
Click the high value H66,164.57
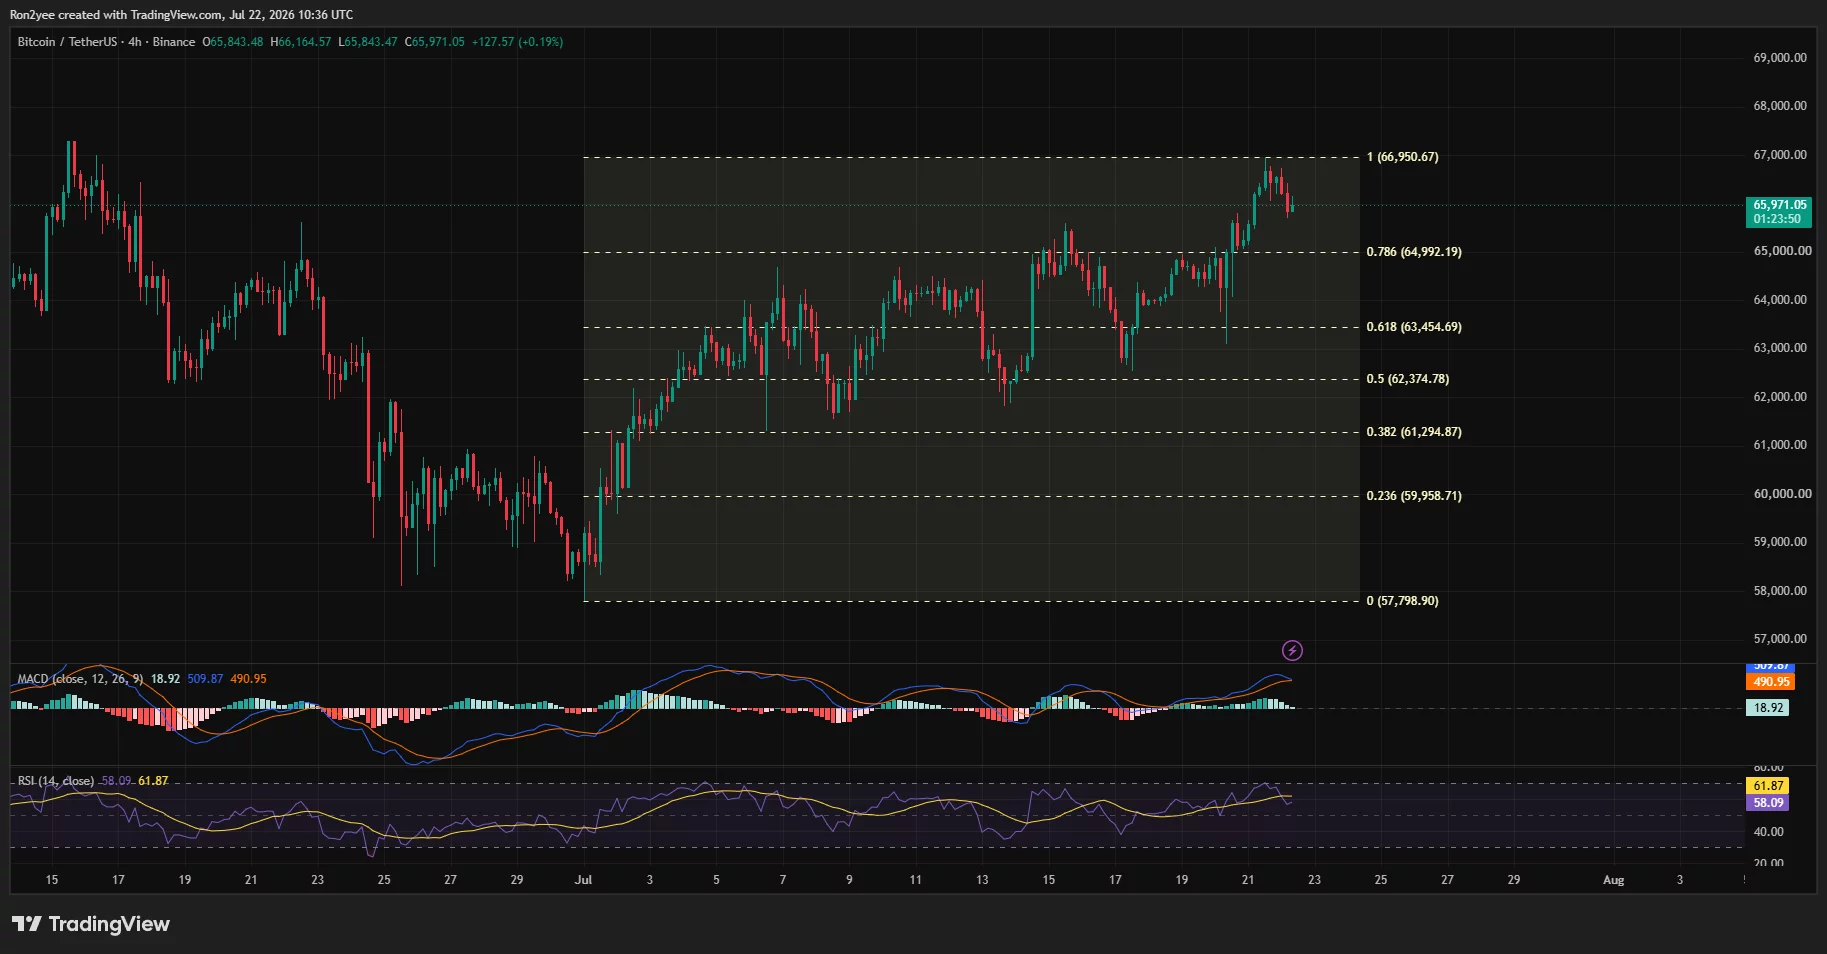click(x=301, y=42)
